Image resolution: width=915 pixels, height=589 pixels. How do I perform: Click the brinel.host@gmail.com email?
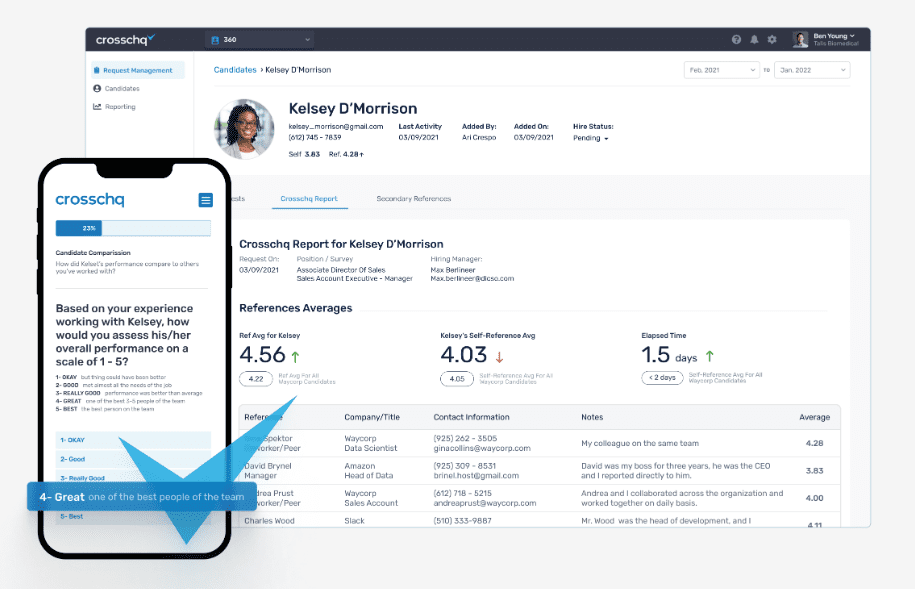click(x=476, y=476)
